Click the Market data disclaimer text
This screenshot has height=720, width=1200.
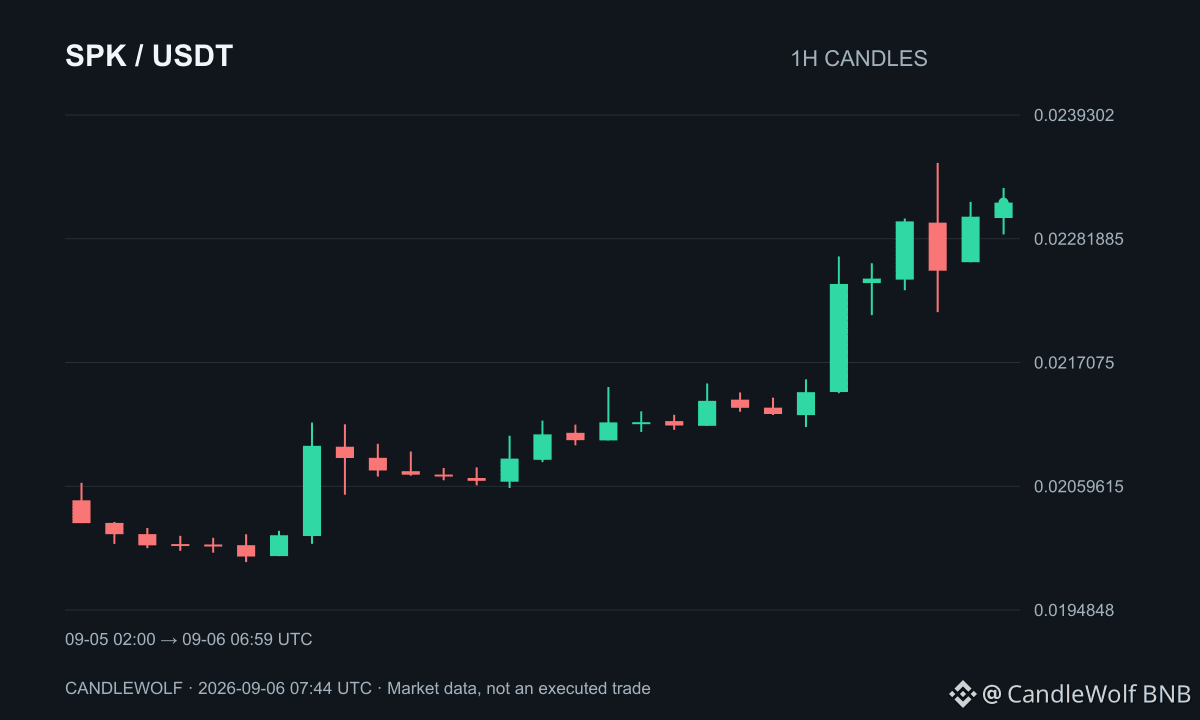[519, 688]
